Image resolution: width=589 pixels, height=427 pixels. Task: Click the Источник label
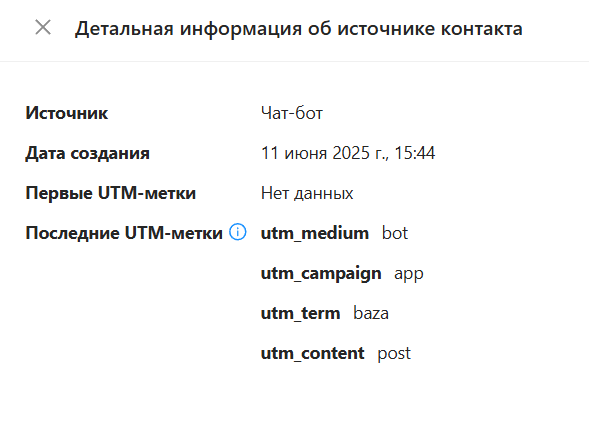(x=66, y=113)
